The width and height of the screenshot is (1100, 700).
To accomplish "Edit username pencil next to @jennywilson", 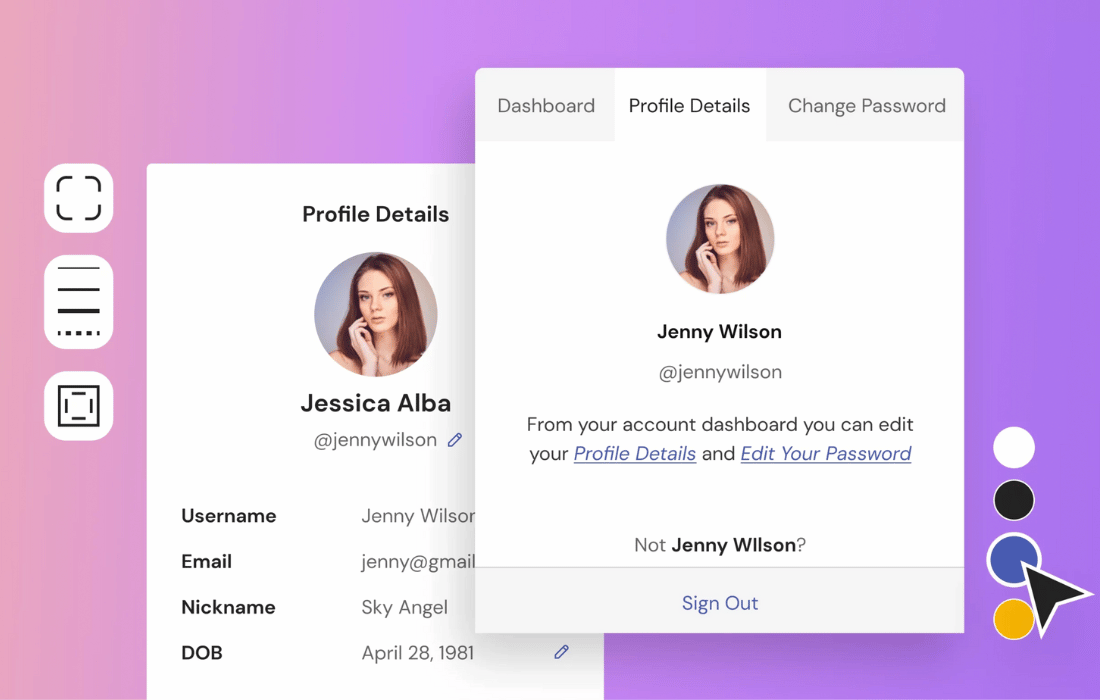I will 455,440.
